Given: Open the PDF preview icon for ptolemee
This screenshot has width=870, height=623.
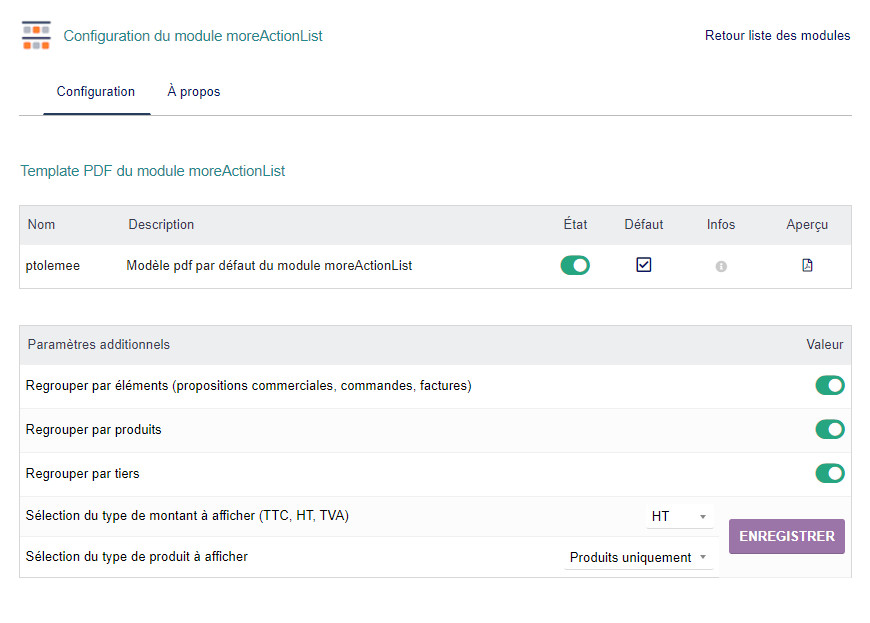Looking at the screenshot, I should point(807,266).
